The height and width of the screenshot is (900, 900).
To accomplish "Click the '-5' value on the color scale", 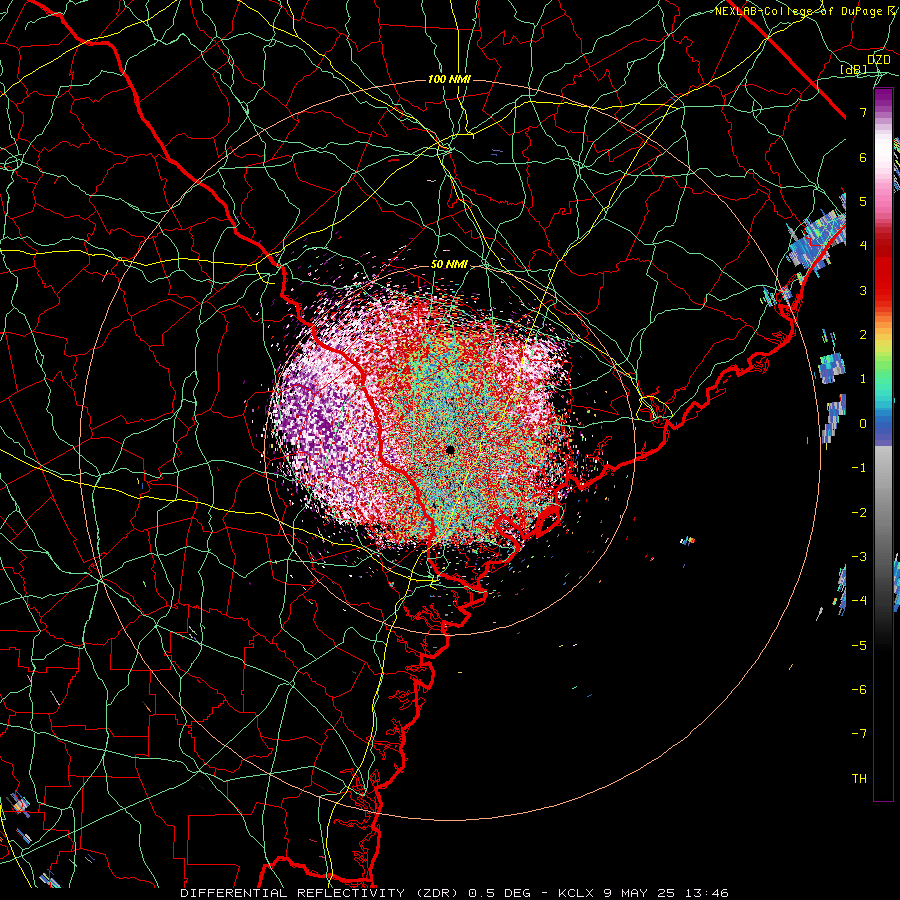I will [x=859, y=646].
